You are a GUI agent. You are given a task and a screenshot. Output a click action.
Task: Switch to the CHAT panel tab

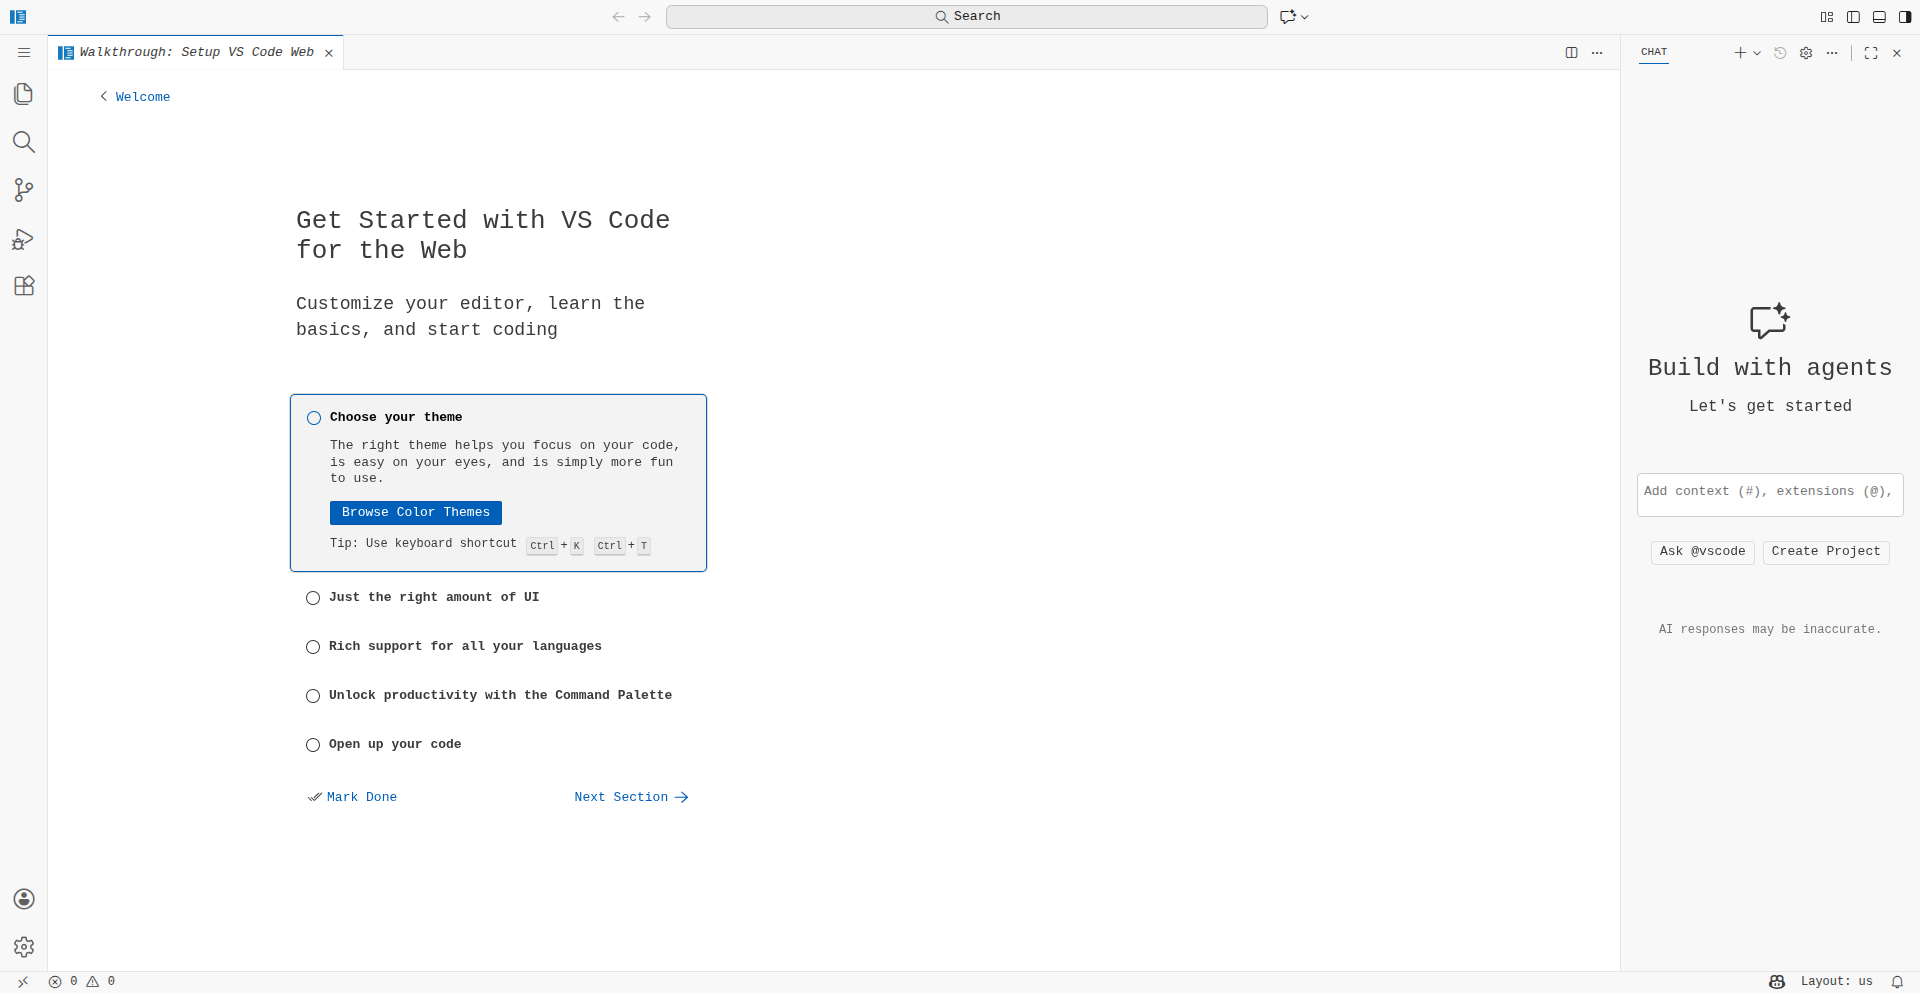coord(1654,52)
